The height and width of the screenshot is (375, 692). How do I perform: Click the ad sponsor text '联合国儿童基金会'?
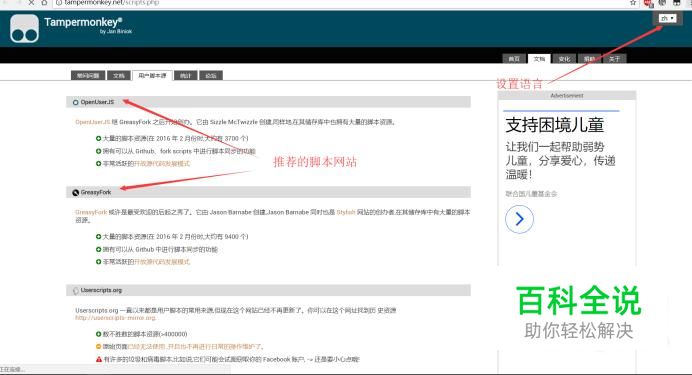531,194
